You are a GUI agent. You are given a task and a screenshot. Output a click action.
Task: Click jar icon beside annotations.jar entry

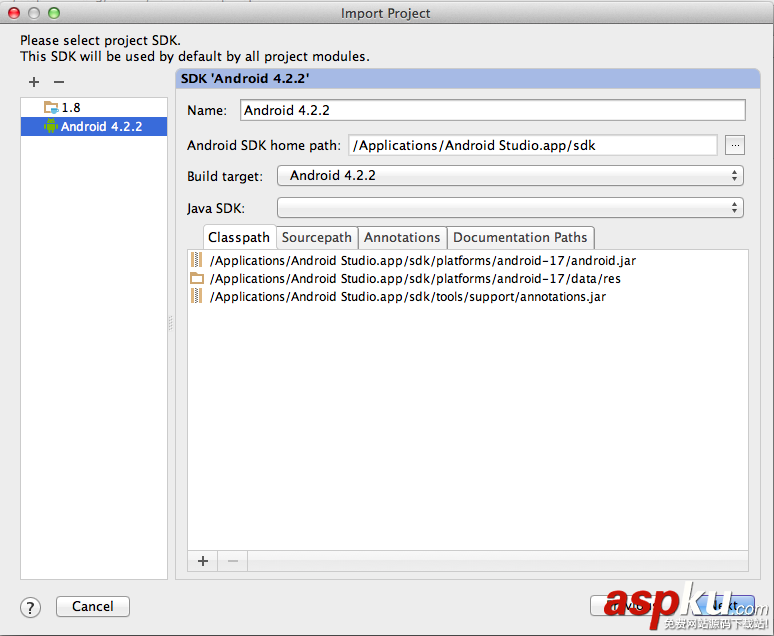point(196,296)
